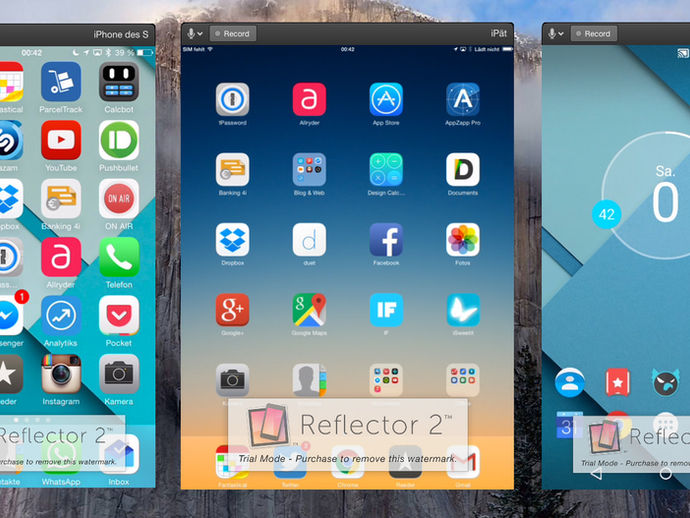Tap the Telefon app on iPhone
The width and height of the screenshot is (690, 518).
point(119,257)
